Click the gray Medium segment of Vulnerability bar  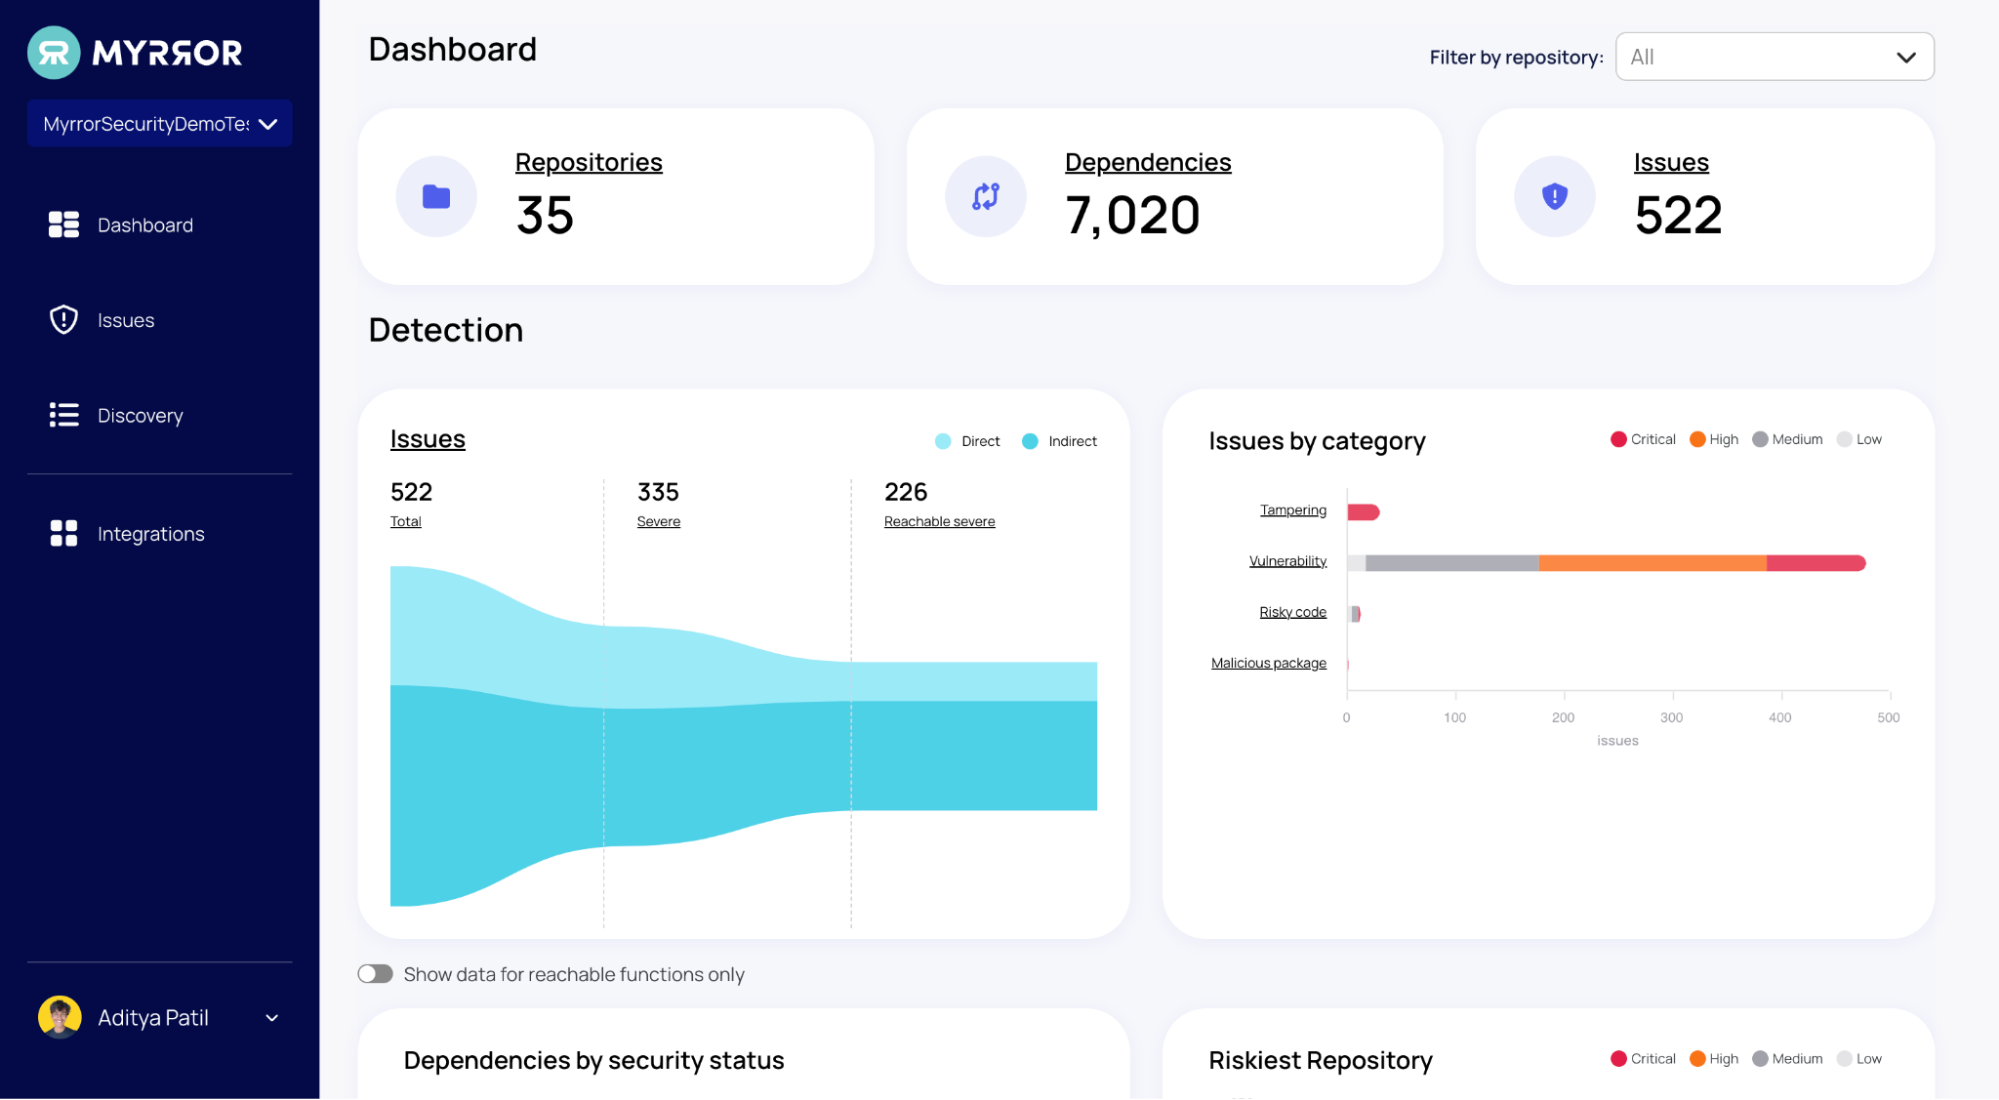[1452, 563]
